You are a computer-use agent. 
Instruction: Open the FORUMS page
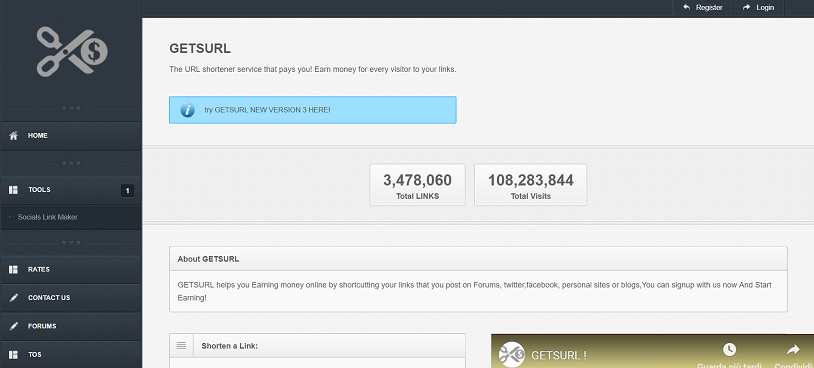coord(71,326)
